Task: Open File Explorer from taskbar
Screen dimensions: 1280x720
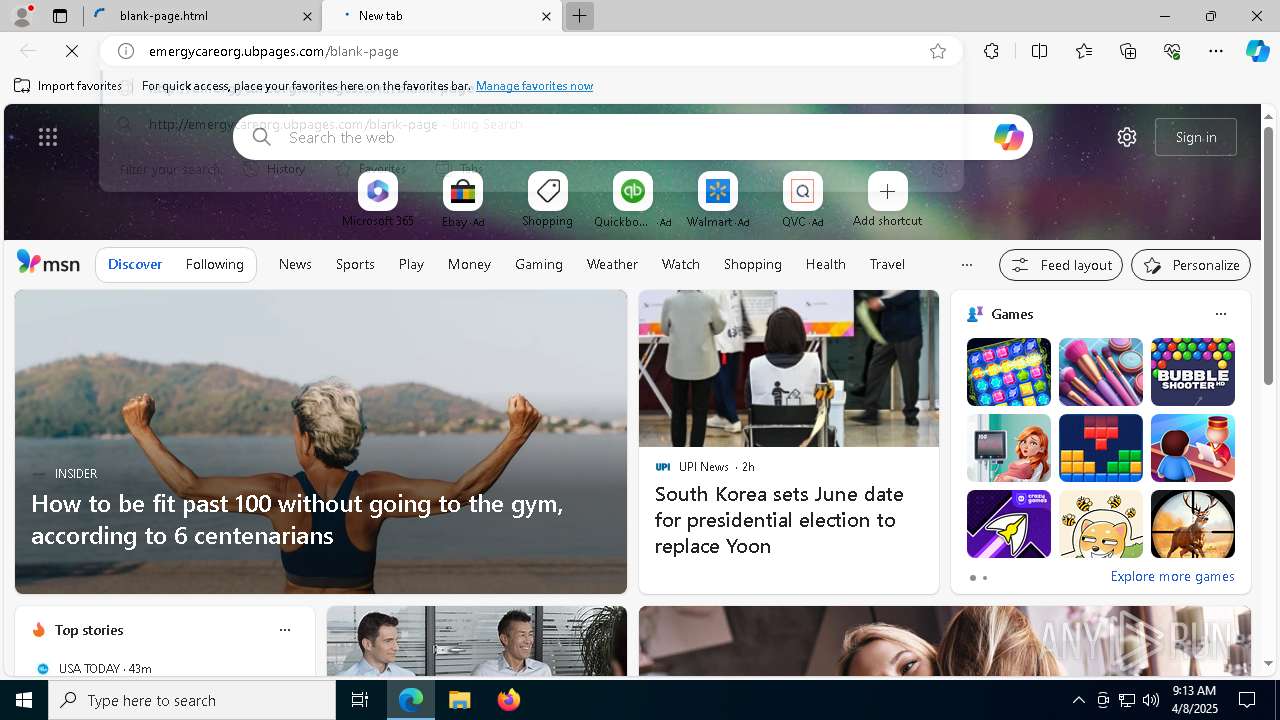Action: point(459,700)
